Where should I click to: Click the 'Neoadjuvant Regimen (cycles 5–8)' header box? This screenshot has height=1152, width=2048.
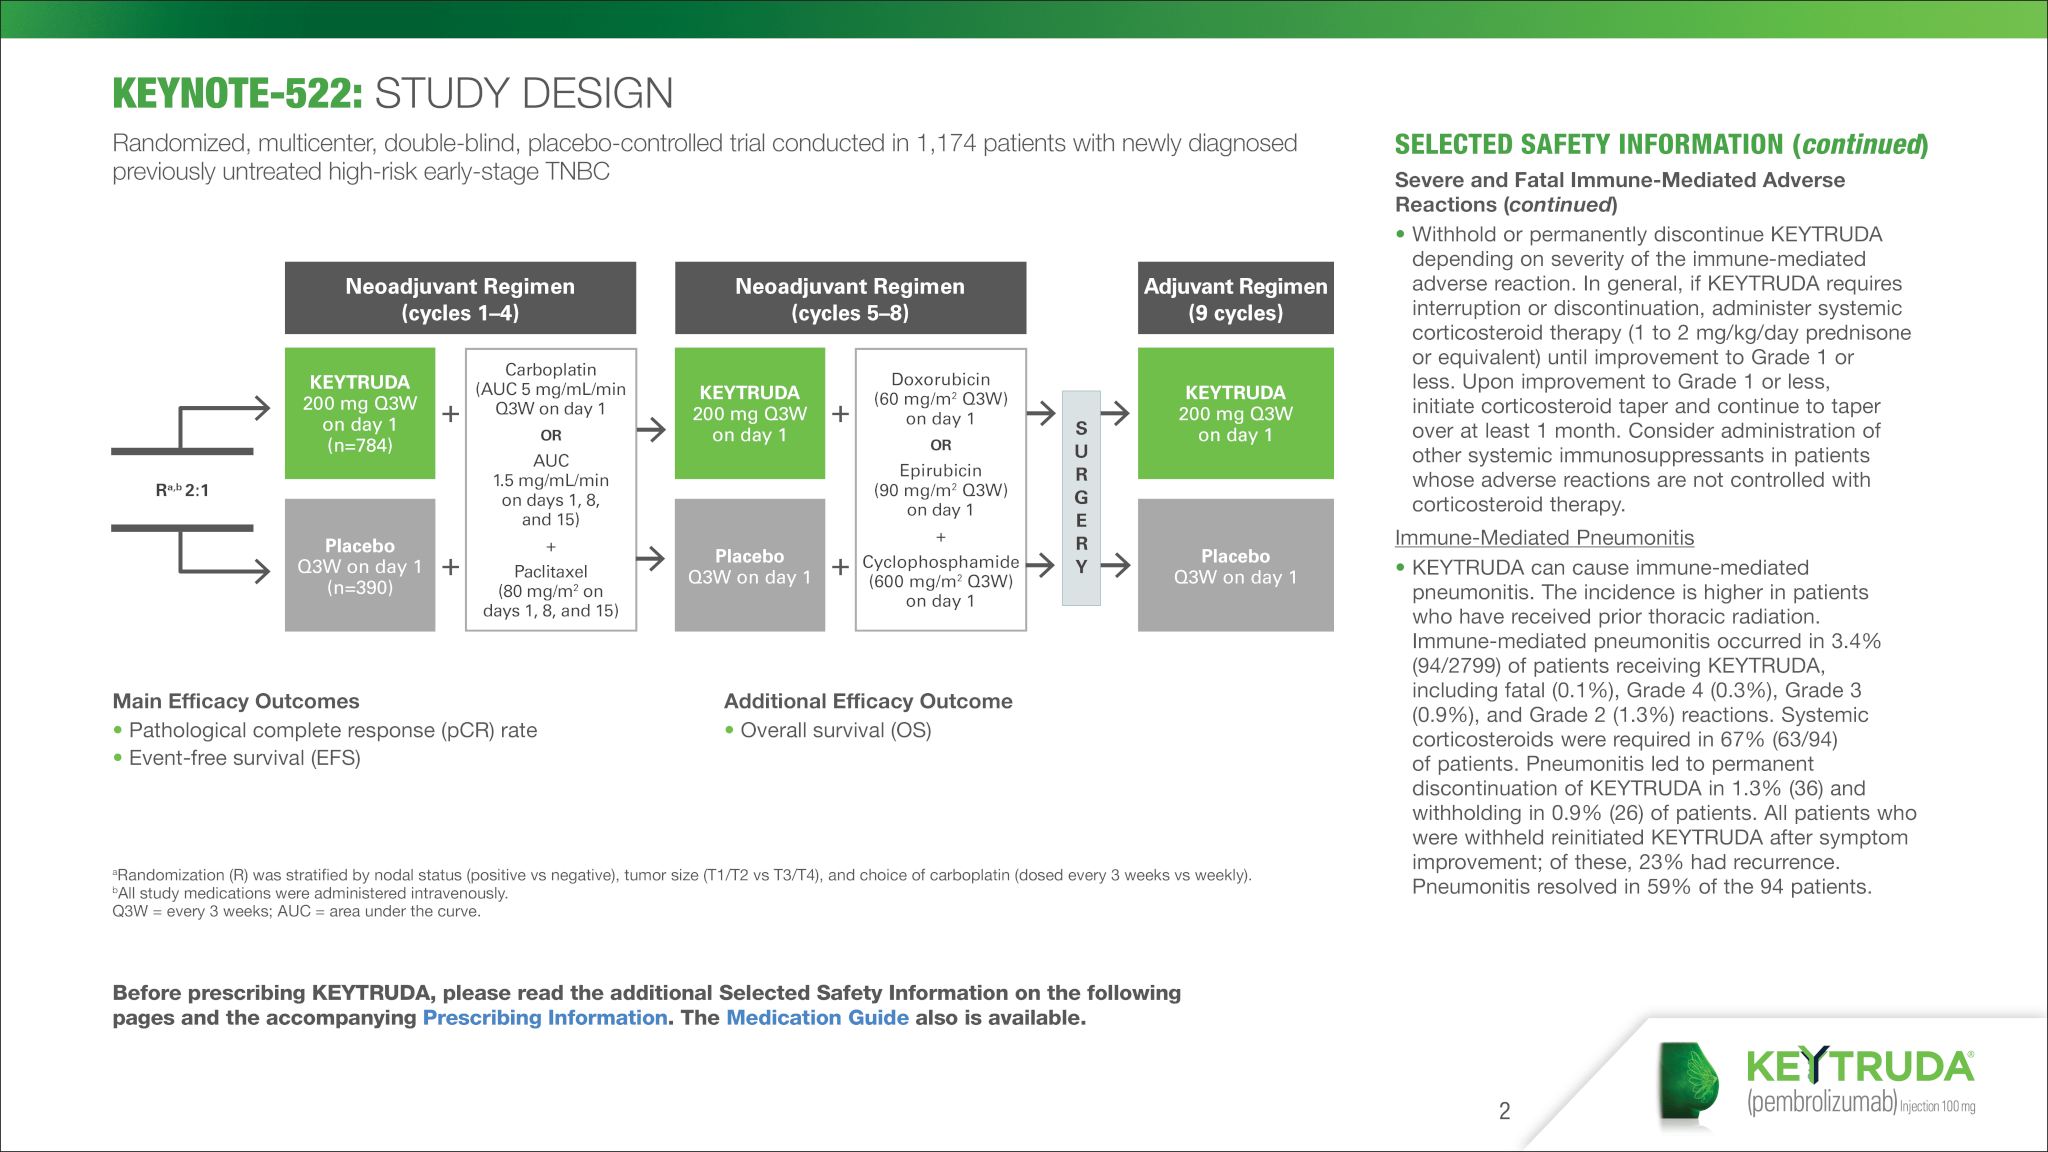pyautogui.click(x=850, y=298)
